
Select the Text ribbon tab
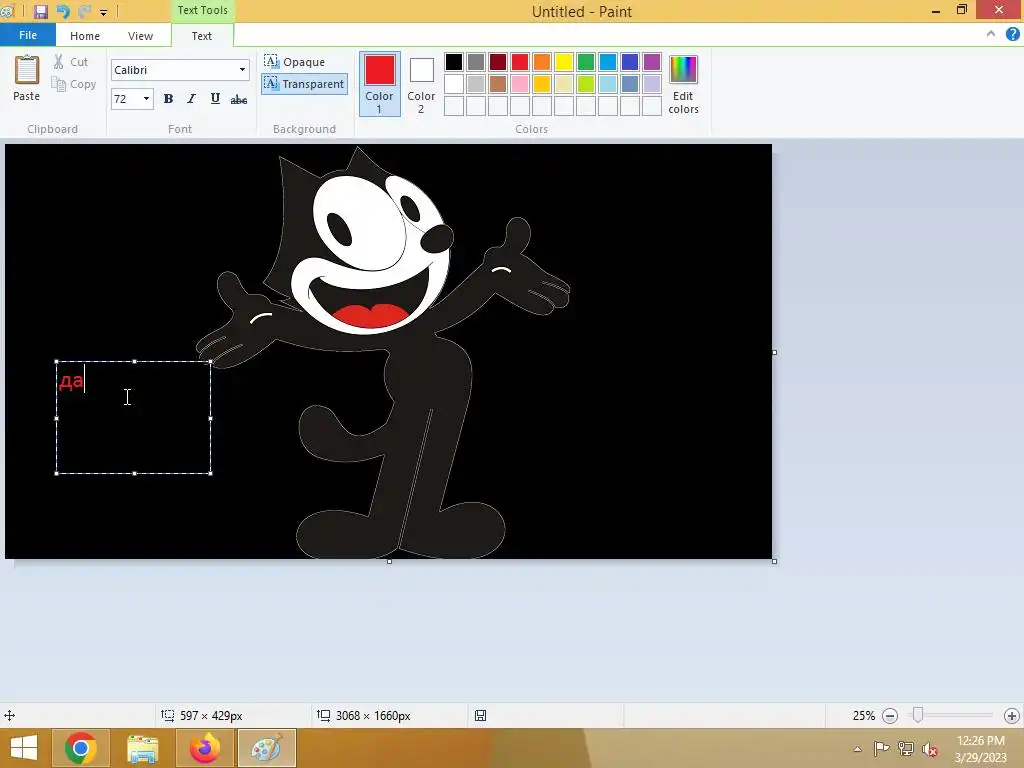(x=202, y=36)
